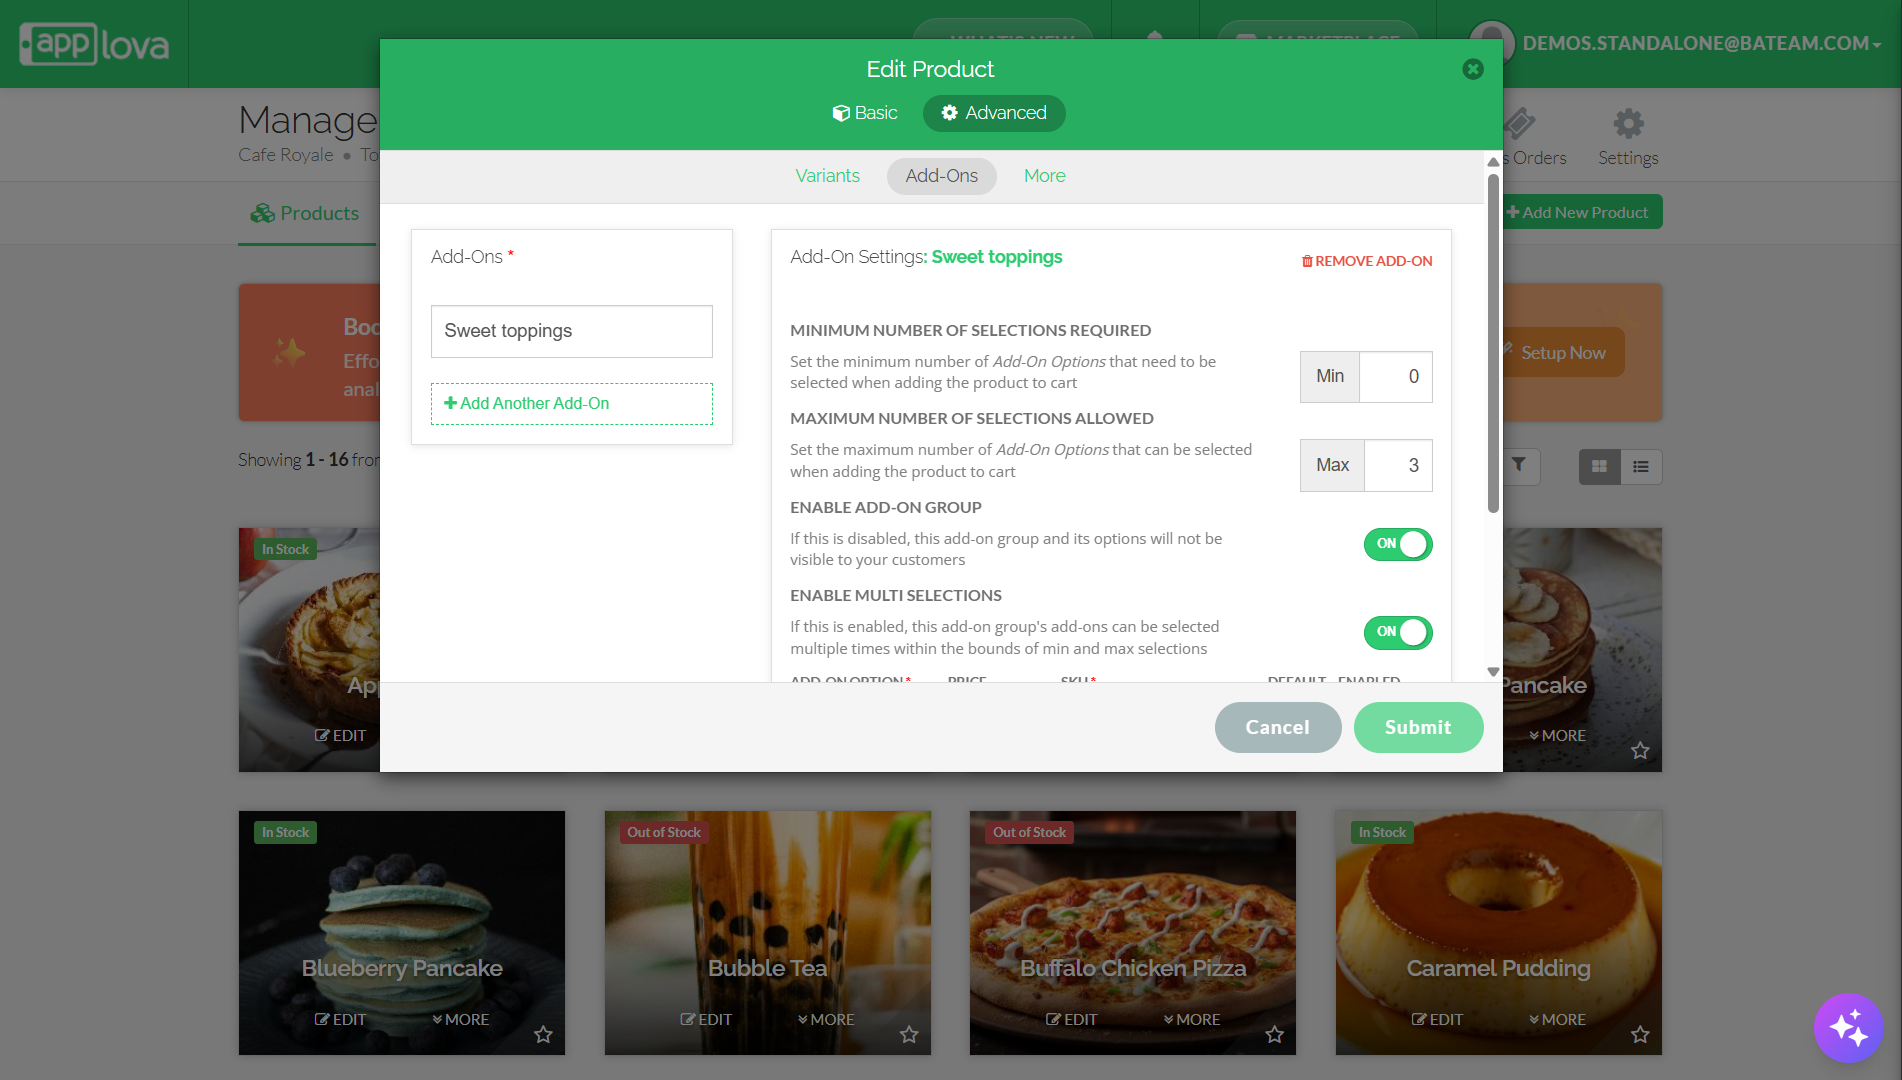The width and height of the screenshot is (1902, 1080).
Task: Open the Settings gear icon
Action: (x=1627, y=124)
